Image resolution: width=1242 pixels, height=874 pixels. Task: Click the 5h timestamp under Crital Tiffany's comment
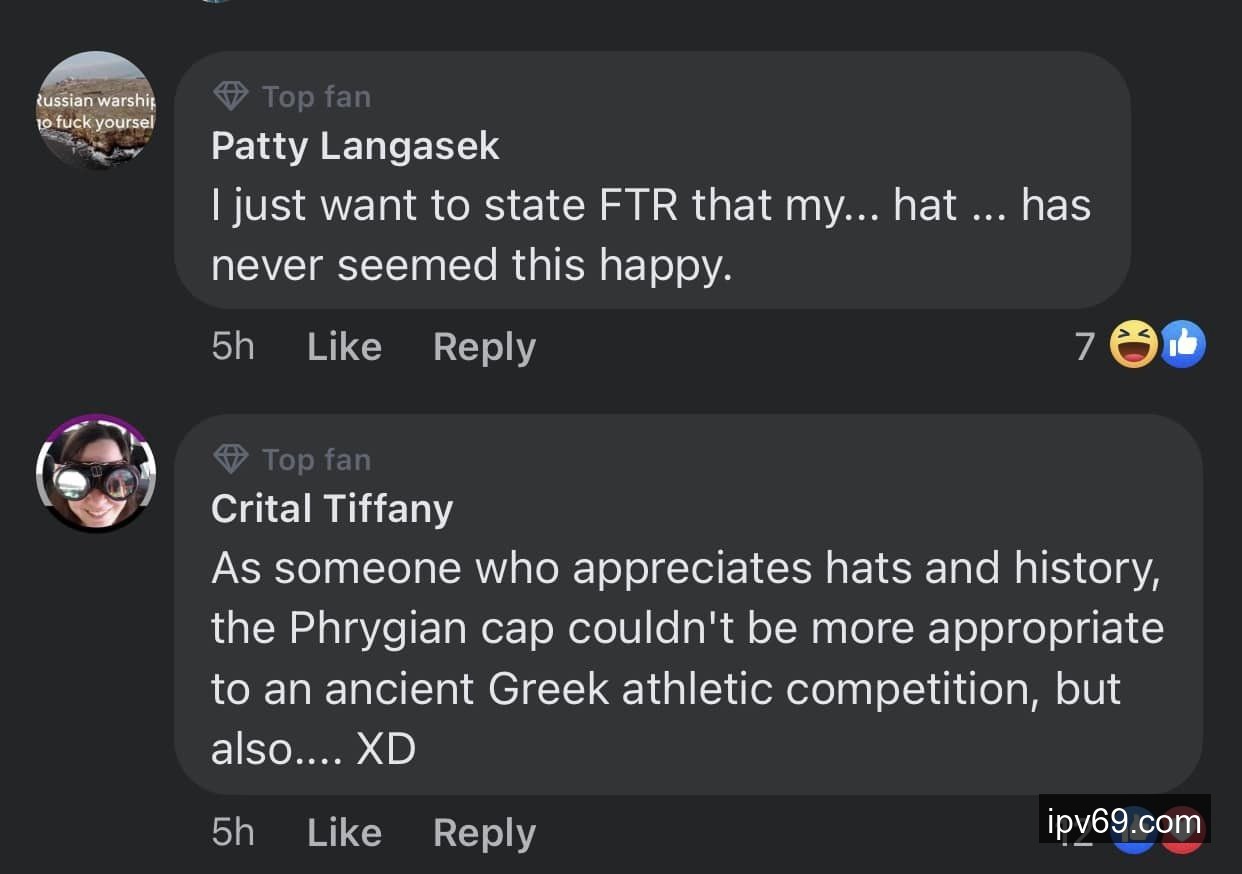233,832
